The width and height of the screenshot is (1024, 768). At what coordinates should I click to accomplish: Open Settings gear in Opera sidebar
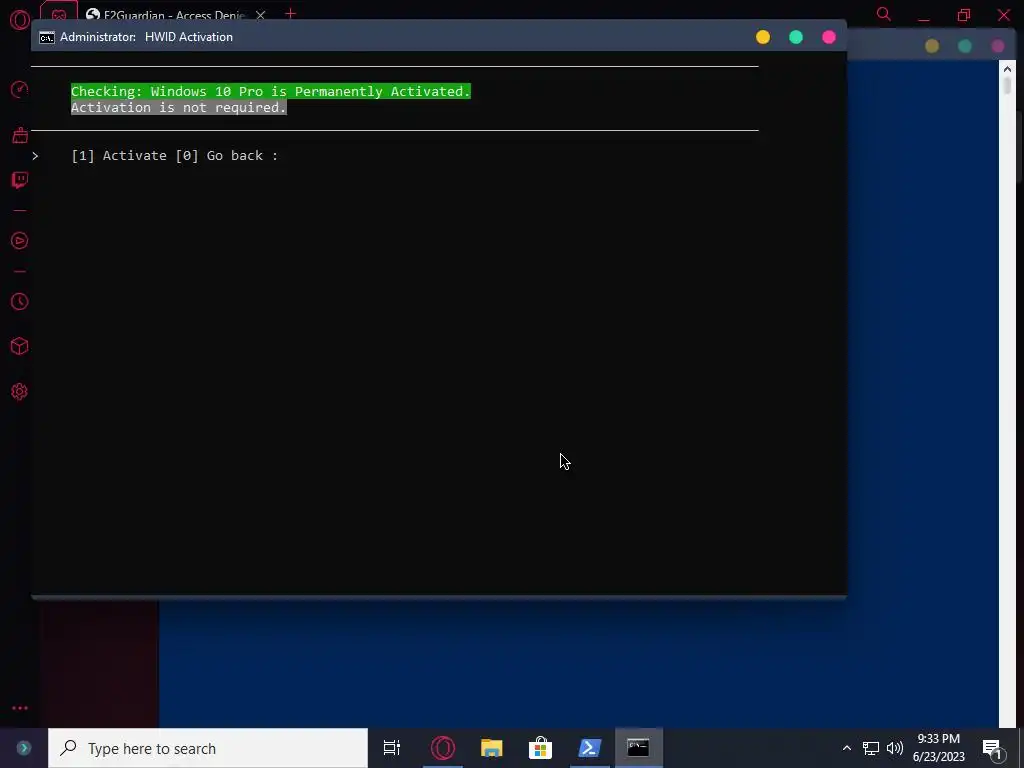20,391
